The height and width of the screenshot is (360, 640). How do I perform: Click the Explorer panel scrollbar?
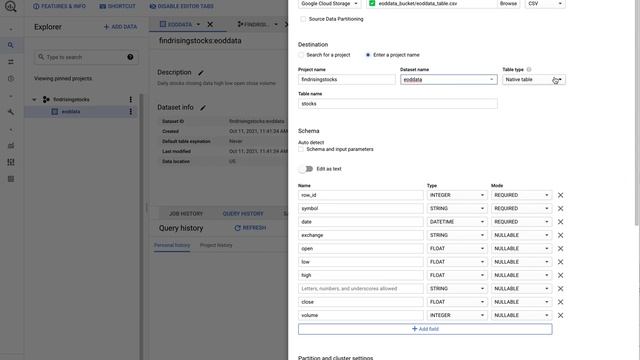[142, 227]
